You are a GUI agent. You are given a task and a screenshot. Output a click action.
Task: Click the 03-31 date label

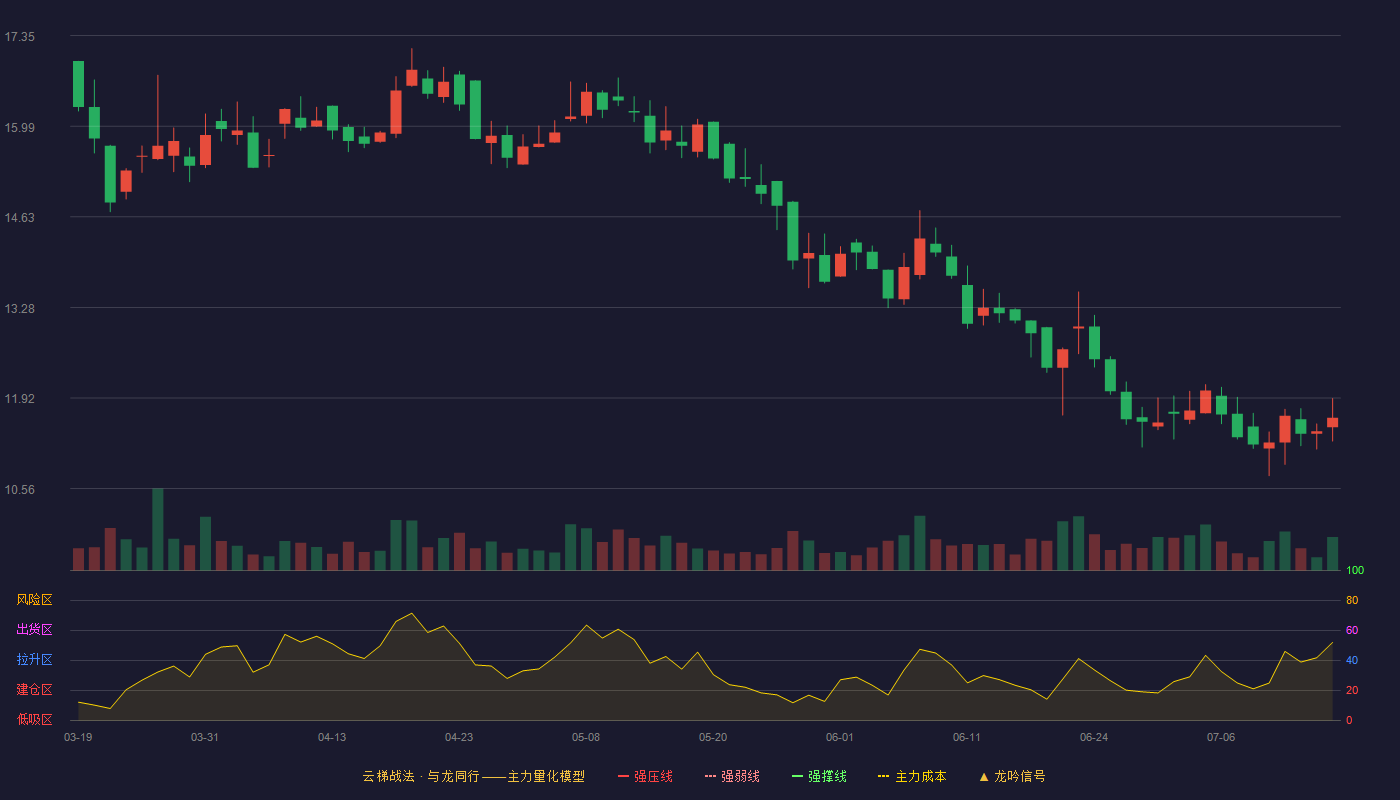click(205, 737)
